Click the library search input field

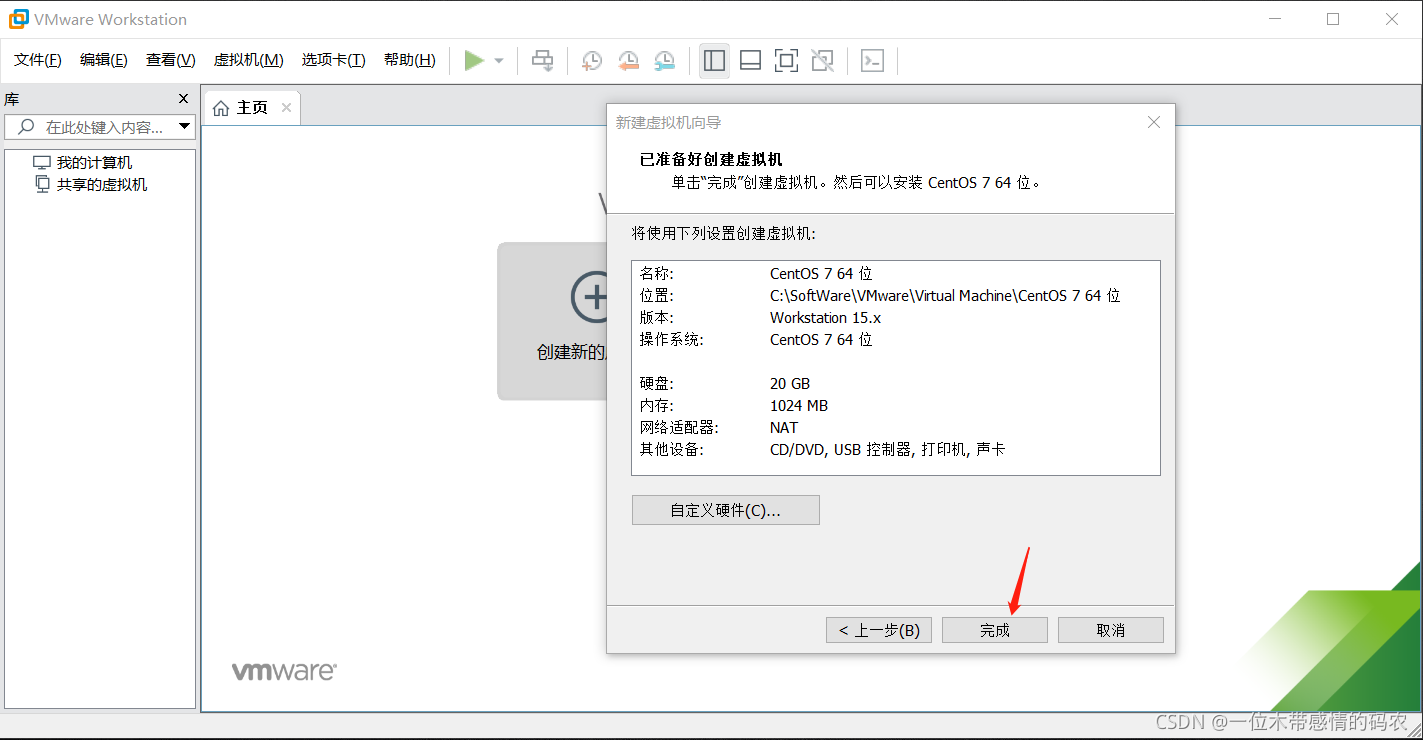100,127
